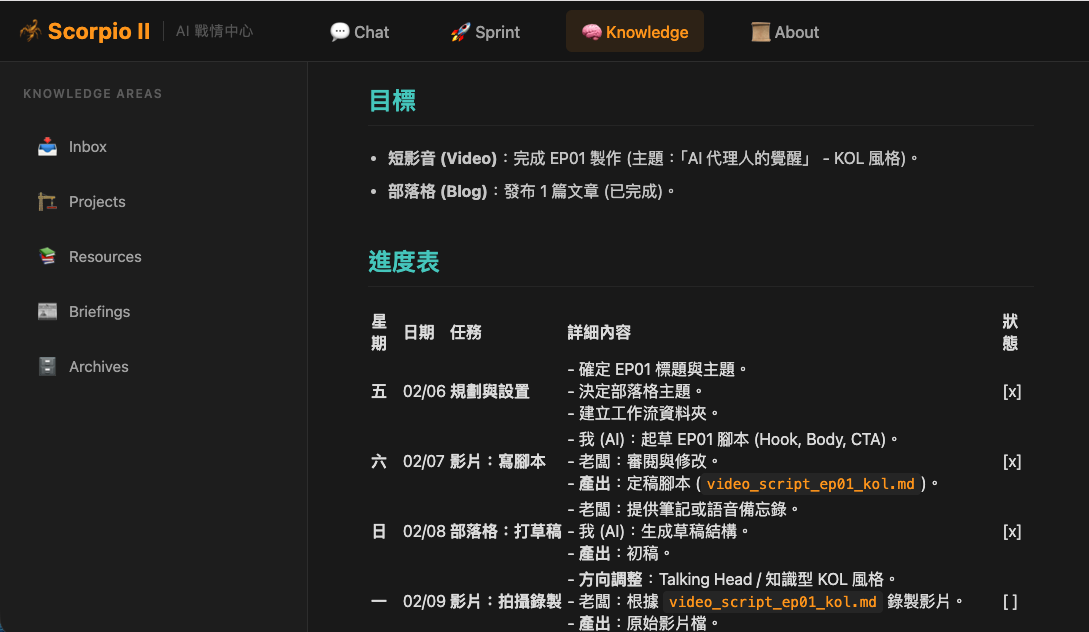Go to the About tab
1089x632 pixels.
pyautogui.click(x=785, y=32)
